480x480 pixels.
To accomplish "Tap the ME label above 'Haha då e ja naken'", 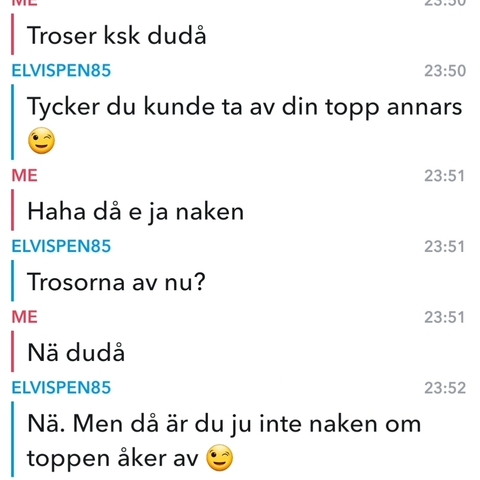I will [24, 176].
